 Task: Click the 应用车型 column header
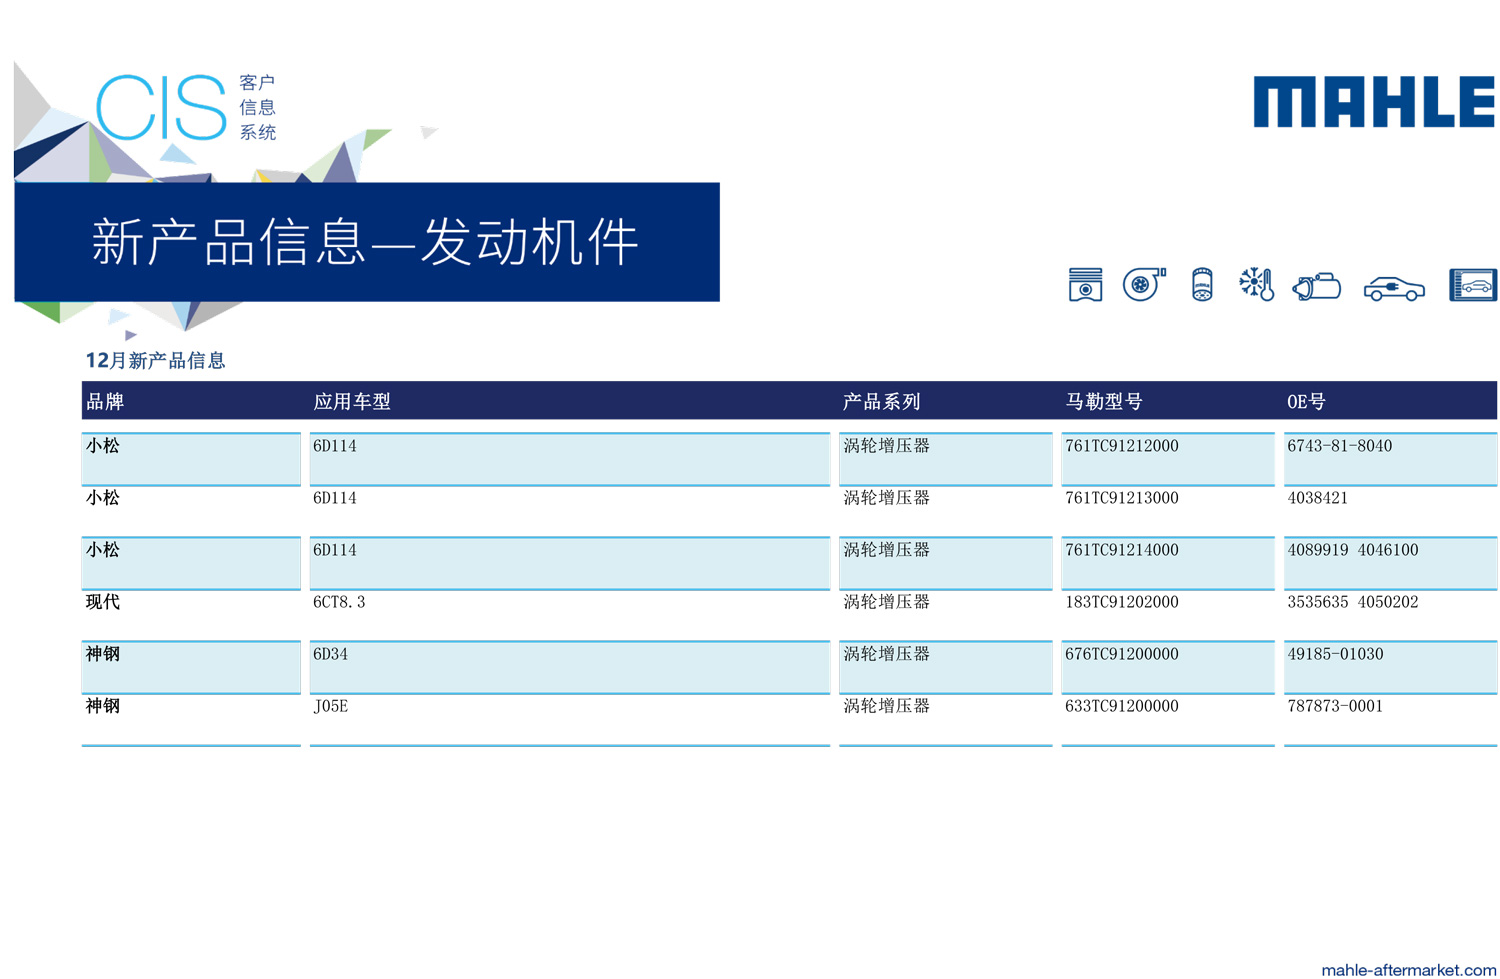(352, 401)
